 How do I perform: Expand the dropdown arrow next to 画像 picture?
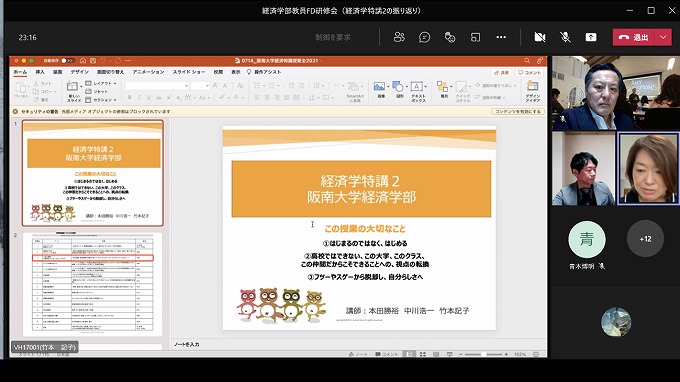point(387,87)
